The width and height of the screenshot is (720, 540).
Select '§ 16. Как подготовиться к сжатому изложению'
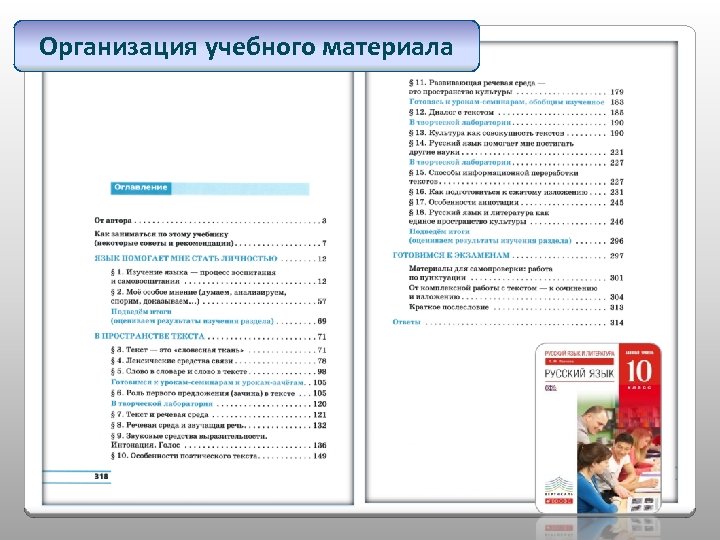(x=516, y=192)
